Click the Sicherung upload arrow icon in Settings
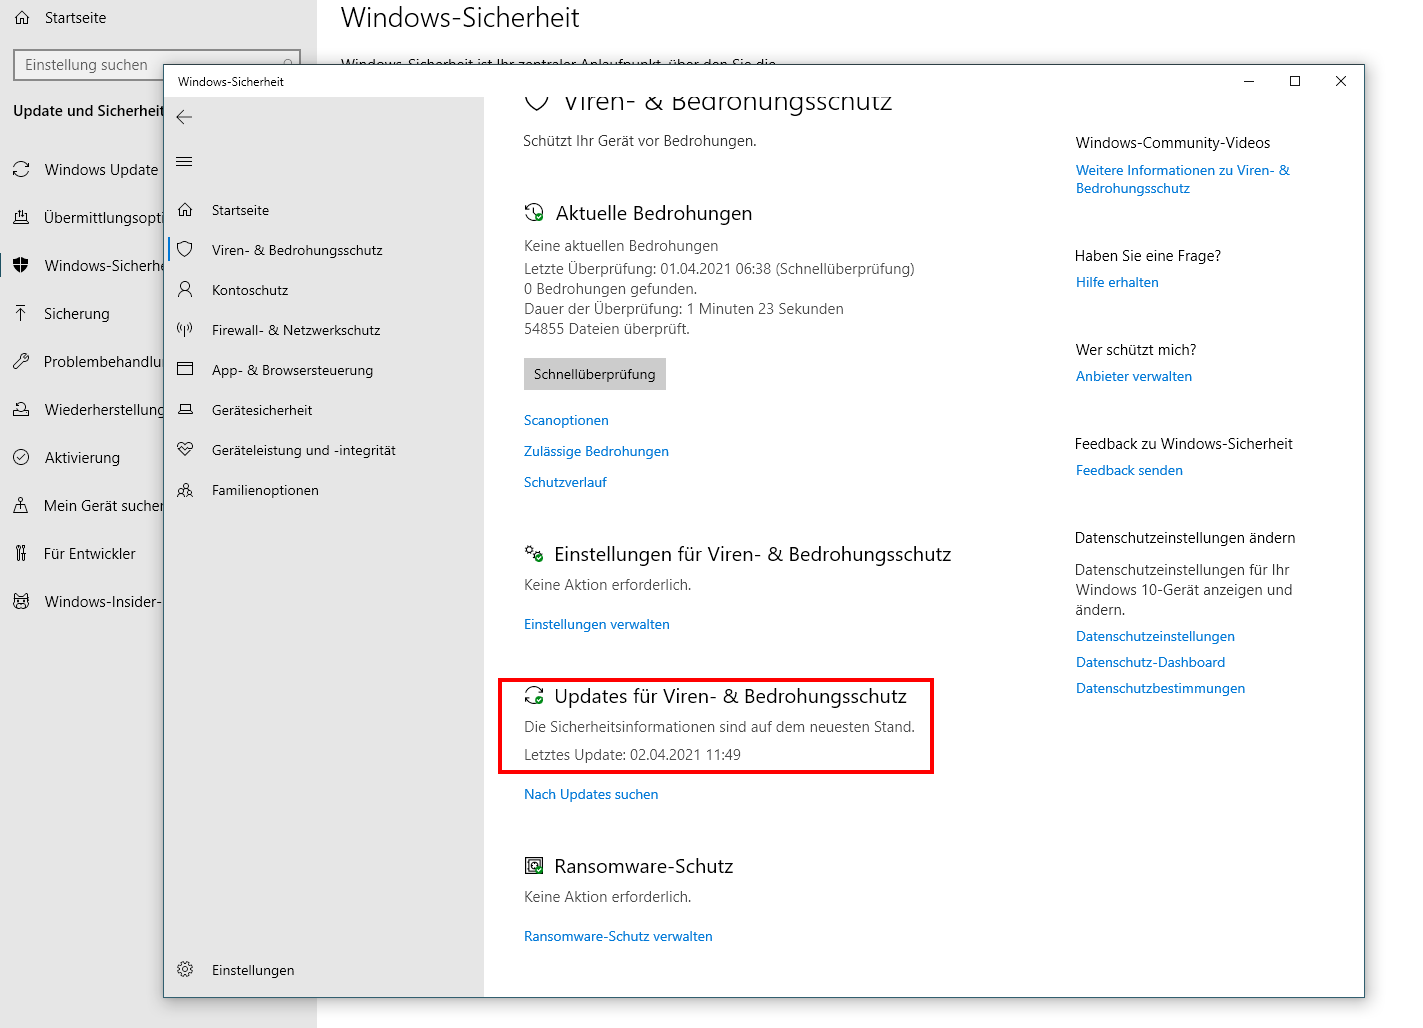 pyautogui.click(x=21, y=313)
